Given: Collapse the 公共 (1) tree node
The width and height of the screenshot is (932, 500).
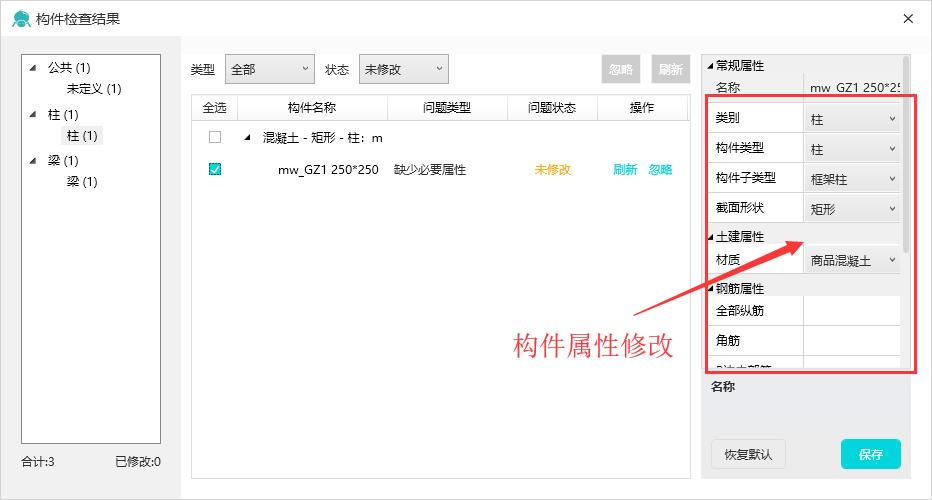Looking at the screenshot, I should pyautogui.click(x=33, y=68).
